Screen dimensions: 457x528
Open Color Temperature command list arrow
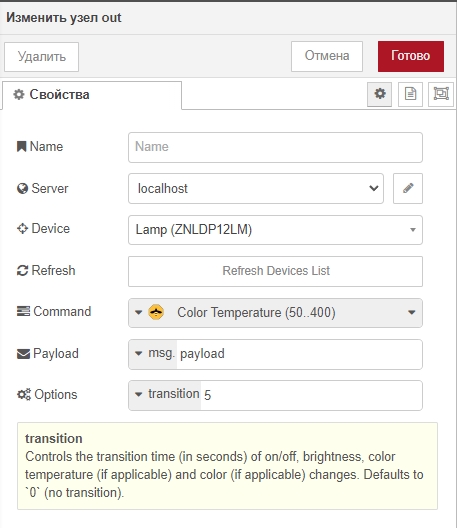tap(411, 312)
